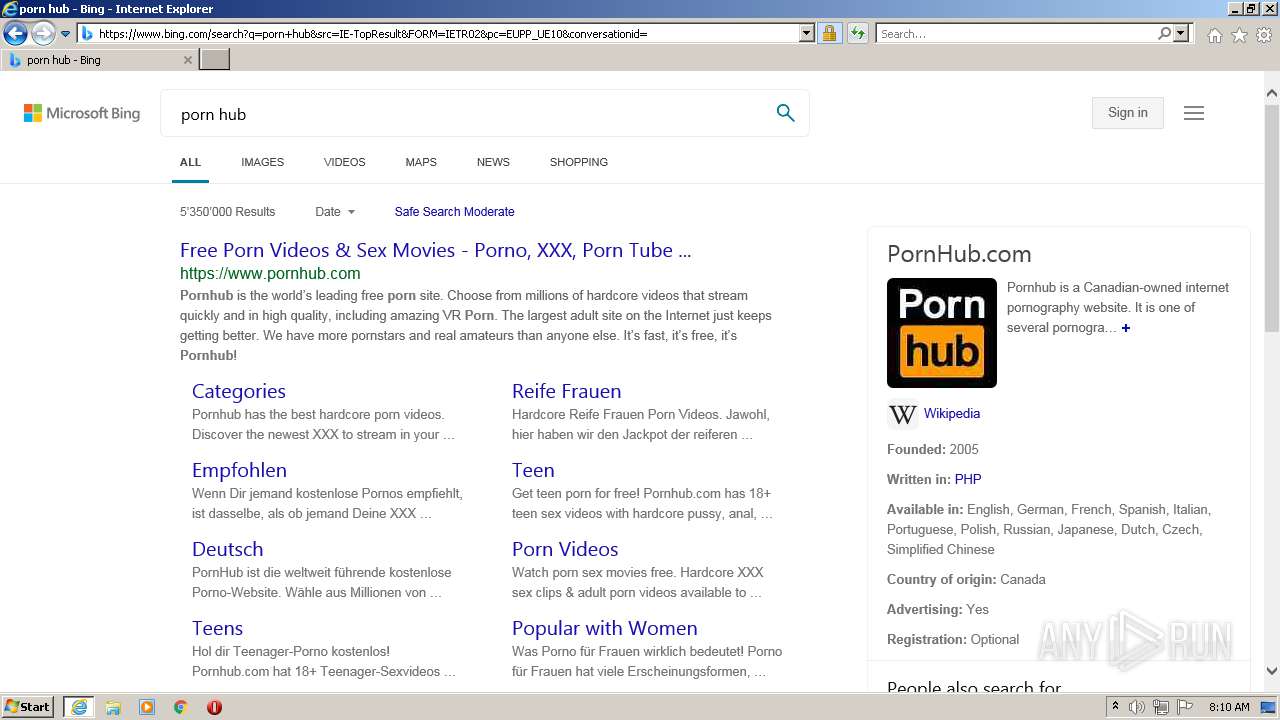Click the Bing search magnifier button
The image size is (1280, 720).
[785, 113]
